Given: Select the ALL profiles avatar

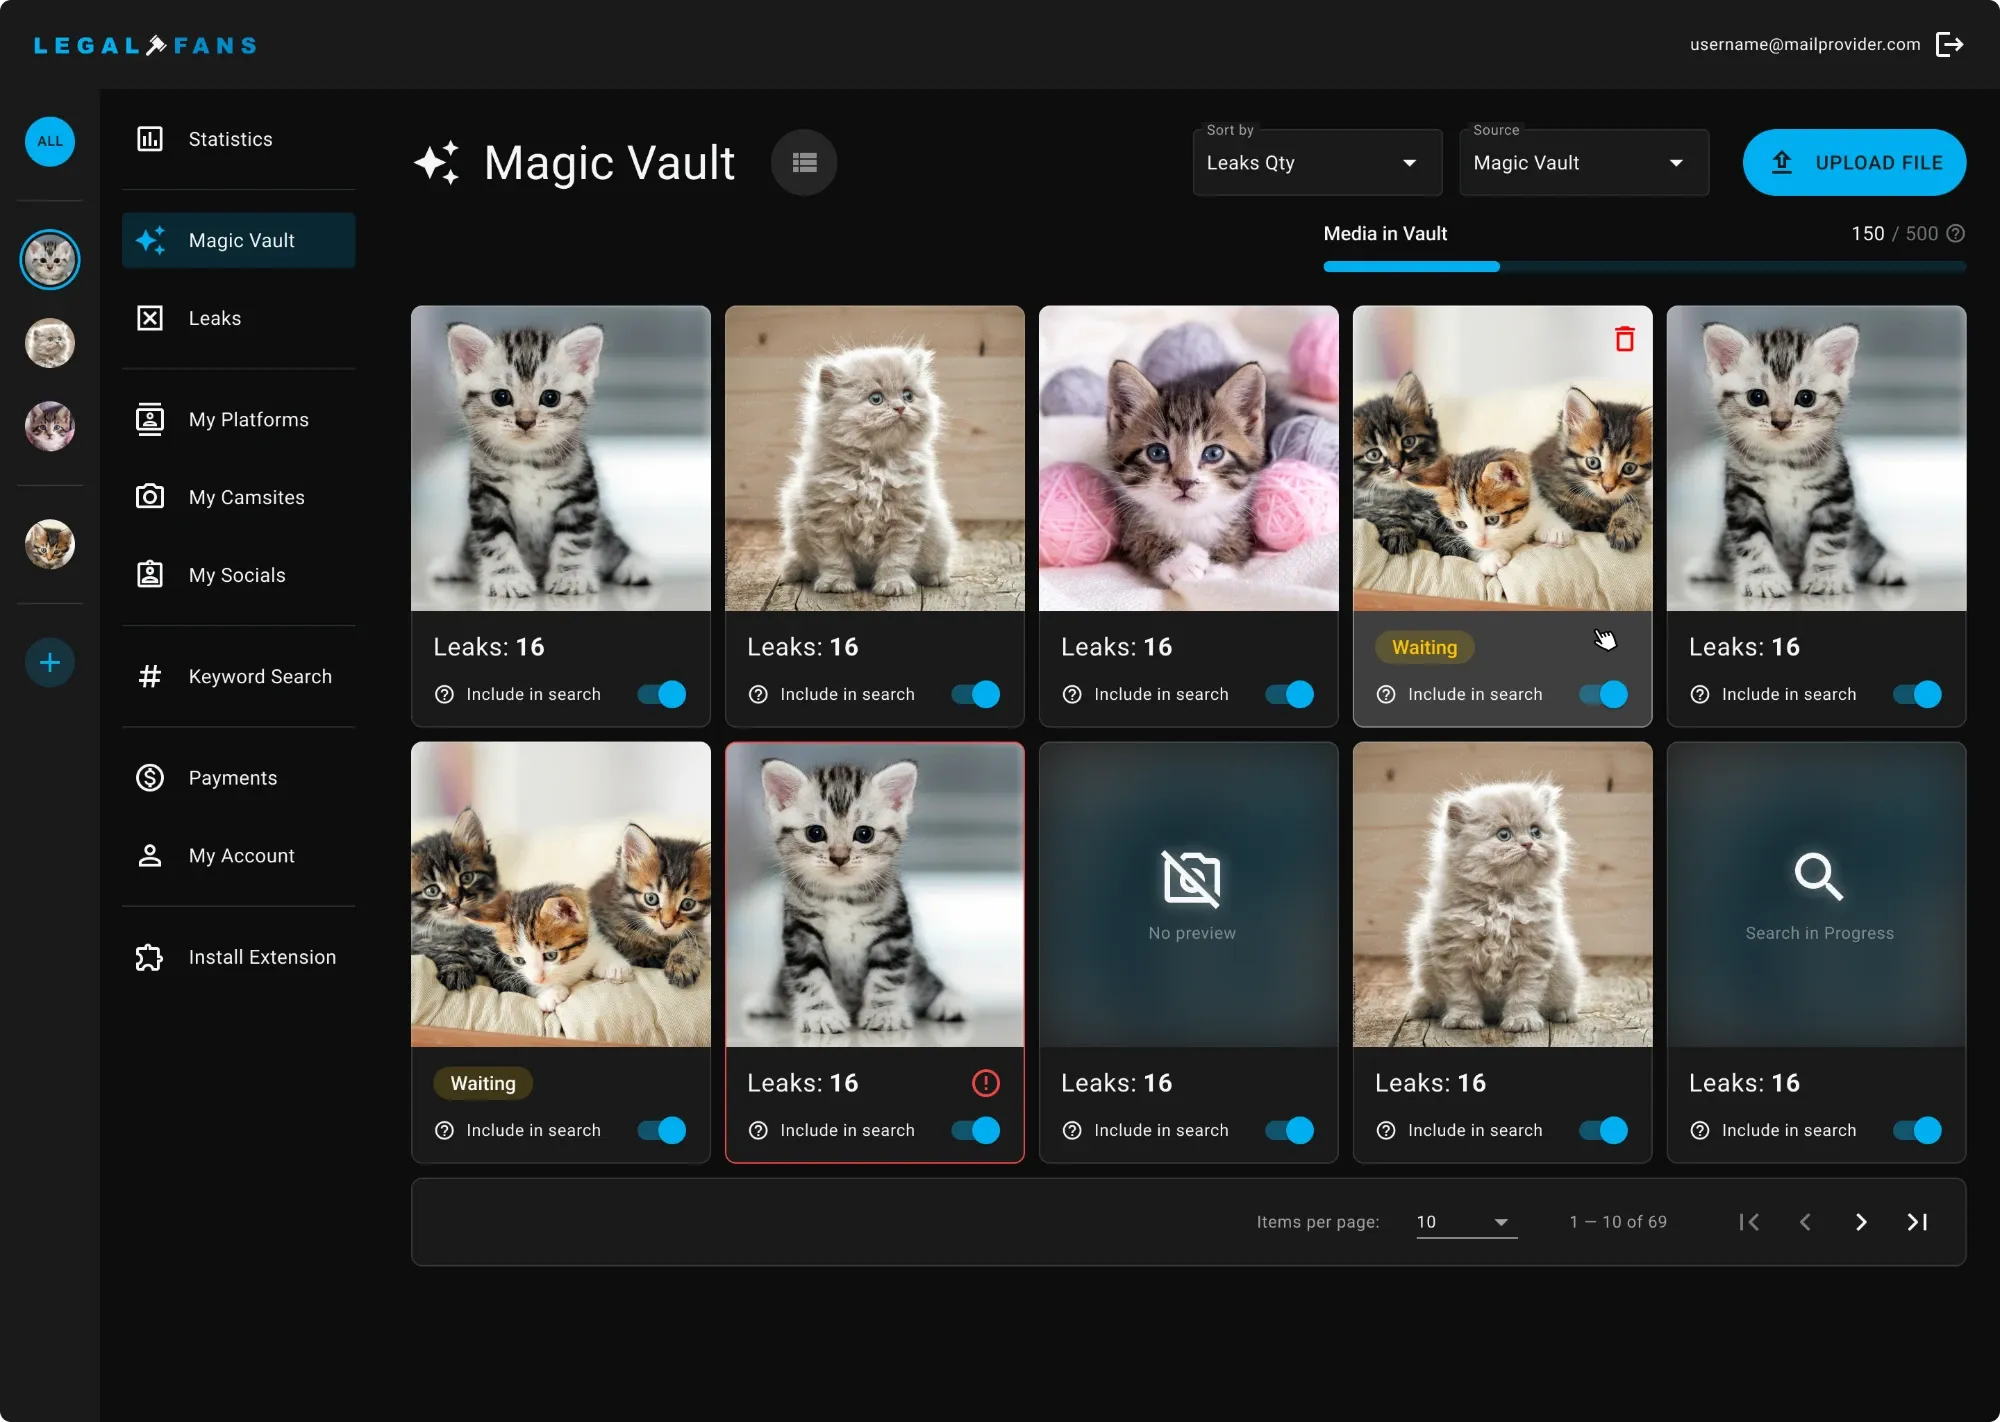Looking at the screenshot, I should click(x=50, y=141).
